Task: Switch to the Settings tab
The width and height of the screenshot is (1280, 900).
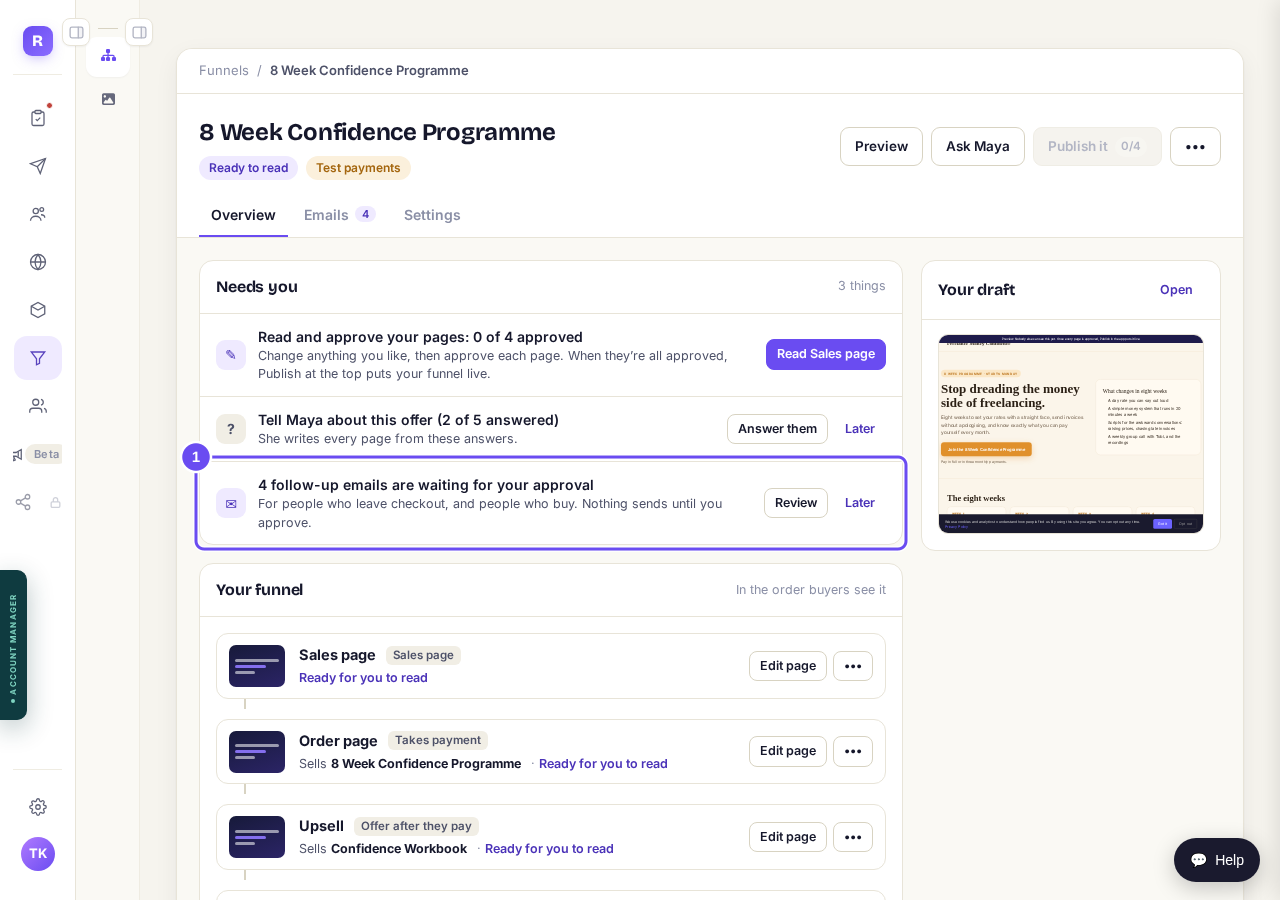Action: [432, 215]
